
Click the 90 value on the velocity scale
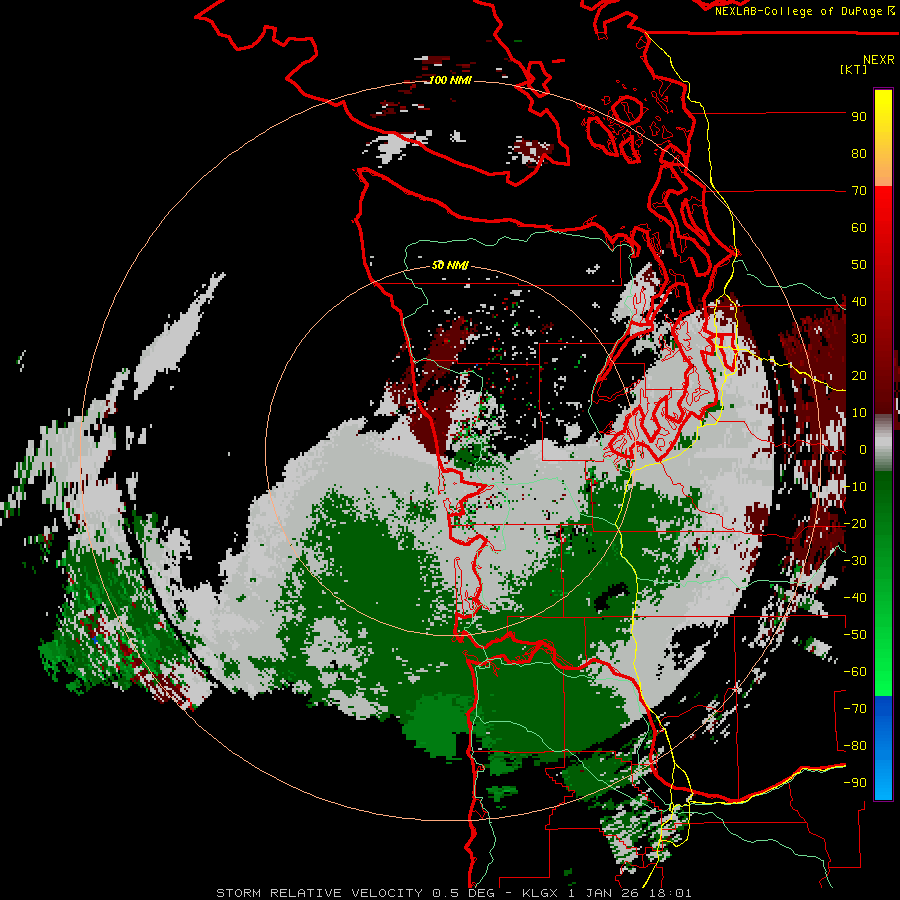pos(859,117)
